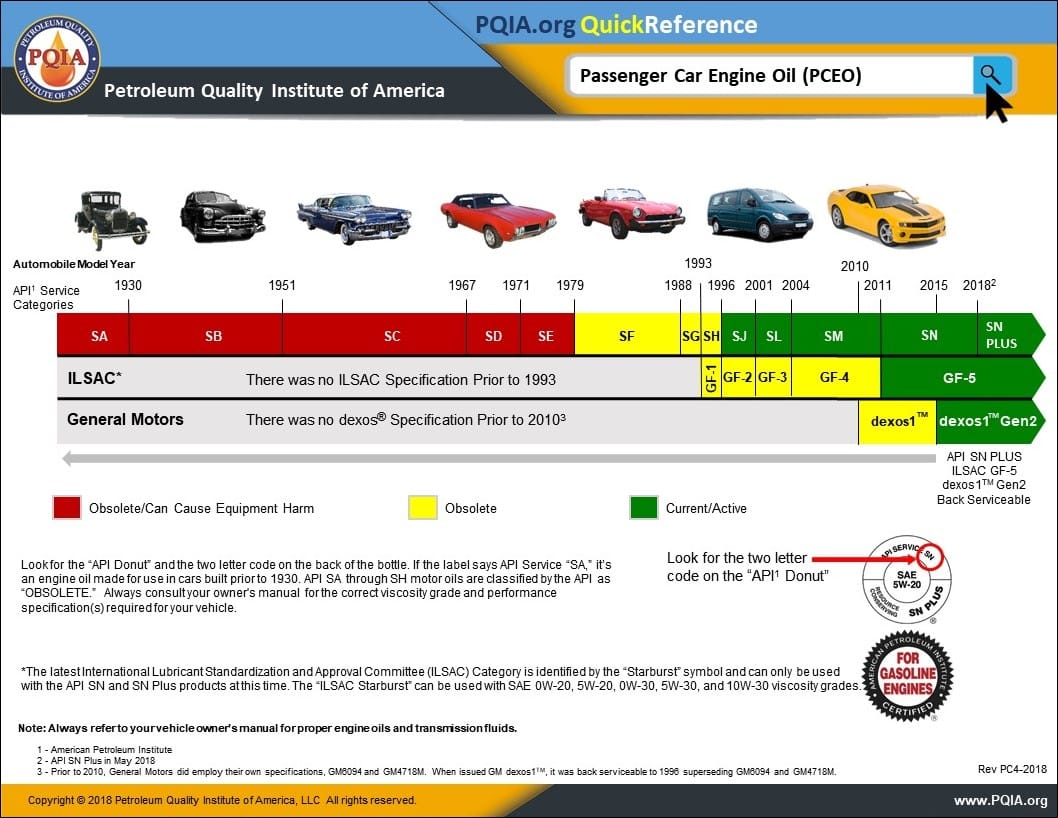Click the yellow Obsolete legend swatch
The image size is (1058, 818).
424,507
